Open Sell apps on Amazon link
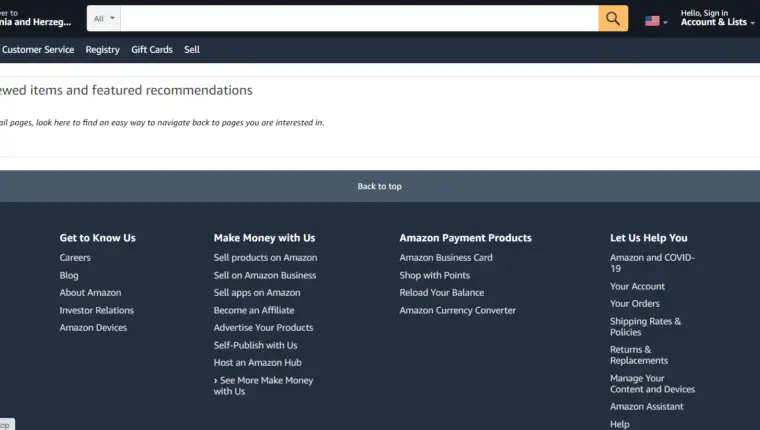Screen dimensions: 760x430 [257, 292]
